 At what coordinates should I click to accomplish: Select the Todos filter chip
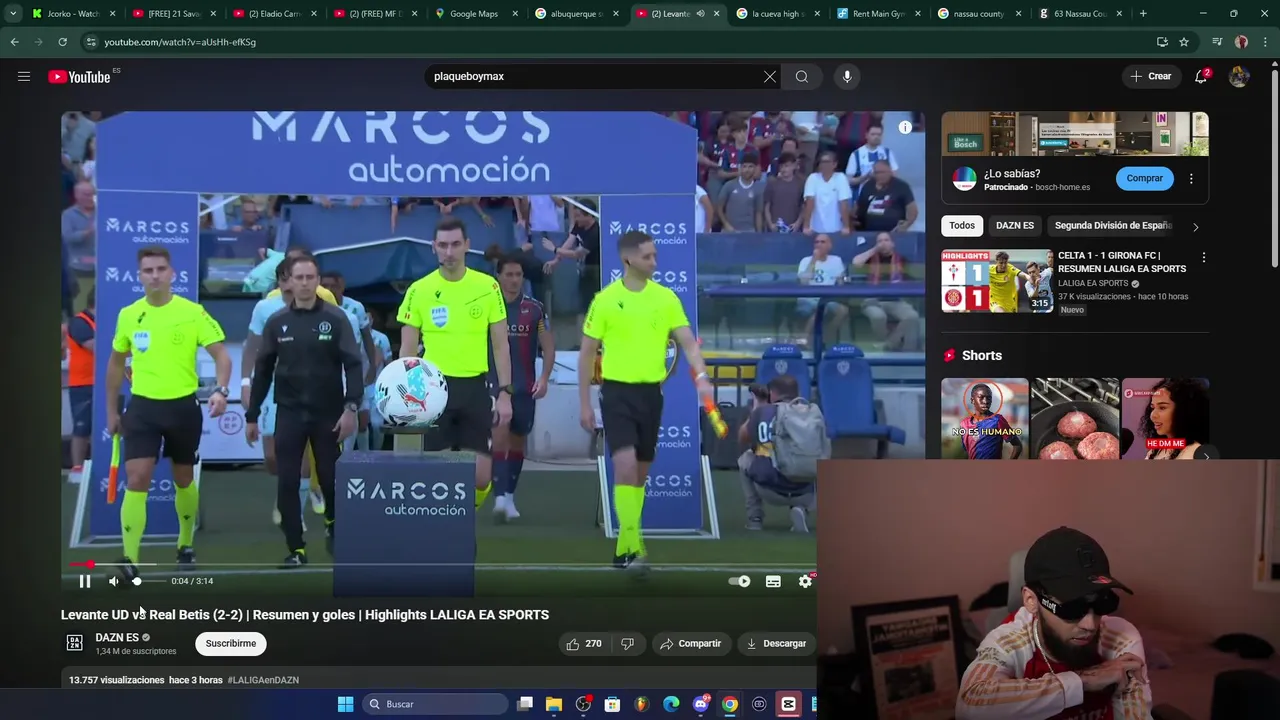coord(962,226)
